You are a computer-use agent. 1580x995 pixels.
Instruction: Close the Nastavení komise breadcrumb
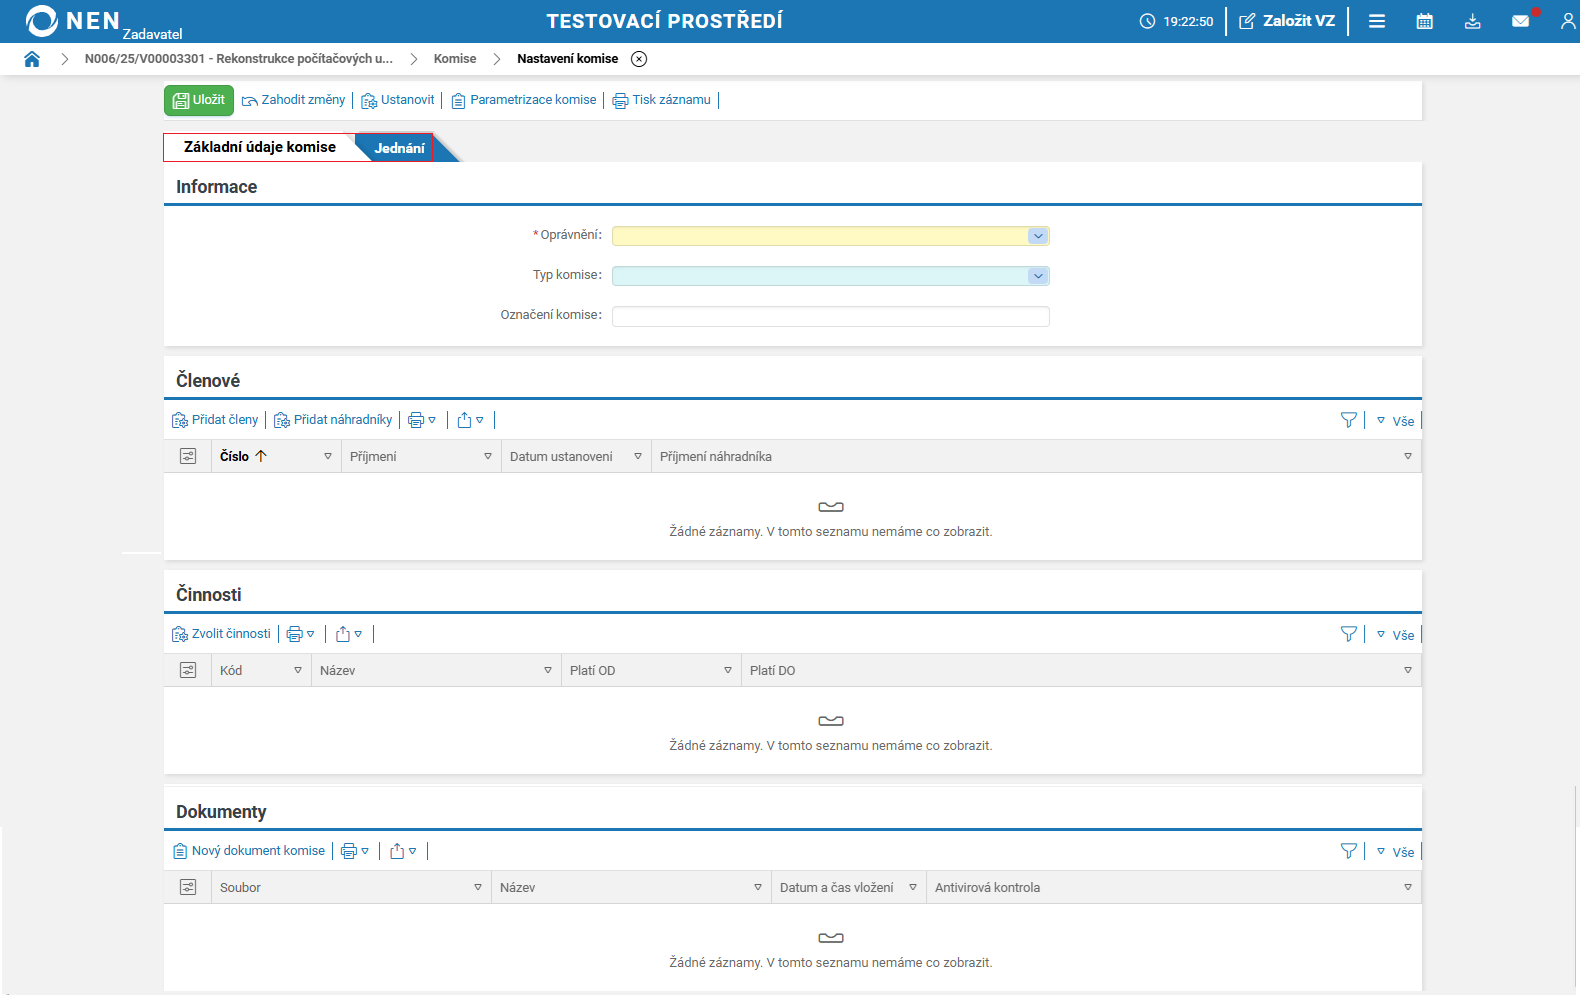639,59
